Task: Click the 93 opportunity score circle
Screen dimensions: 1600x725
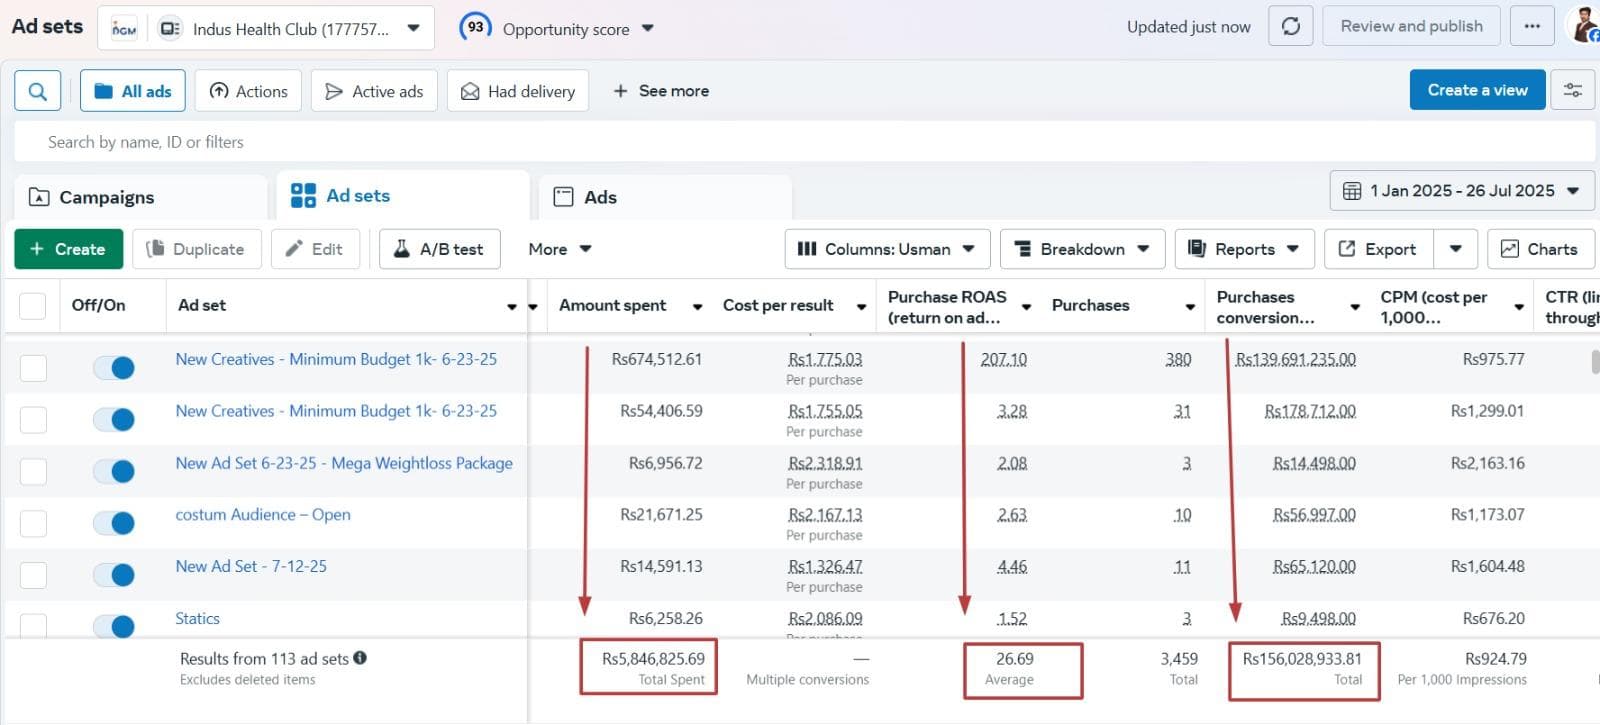Action: pos(475,27)
